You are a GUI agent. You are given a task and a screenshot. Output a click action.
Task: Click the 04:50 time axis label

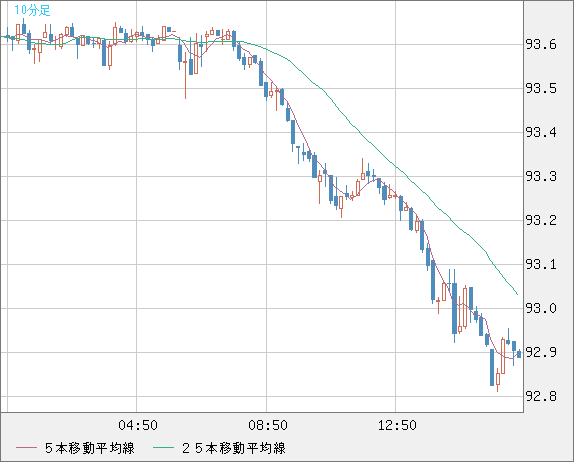[x=138, y=425]
